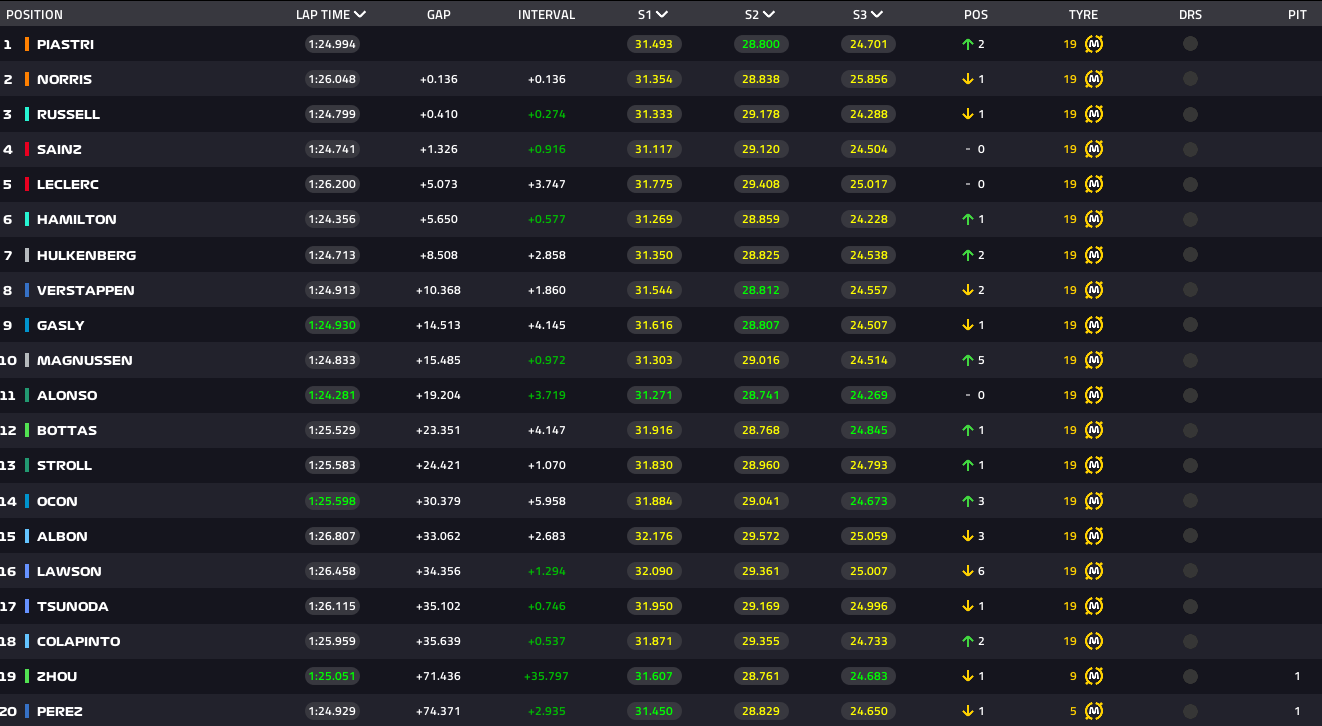Screen dimensions: 1322x726
Task: Select driver name HULKENBERG
Action: click(x=86, y=255)
